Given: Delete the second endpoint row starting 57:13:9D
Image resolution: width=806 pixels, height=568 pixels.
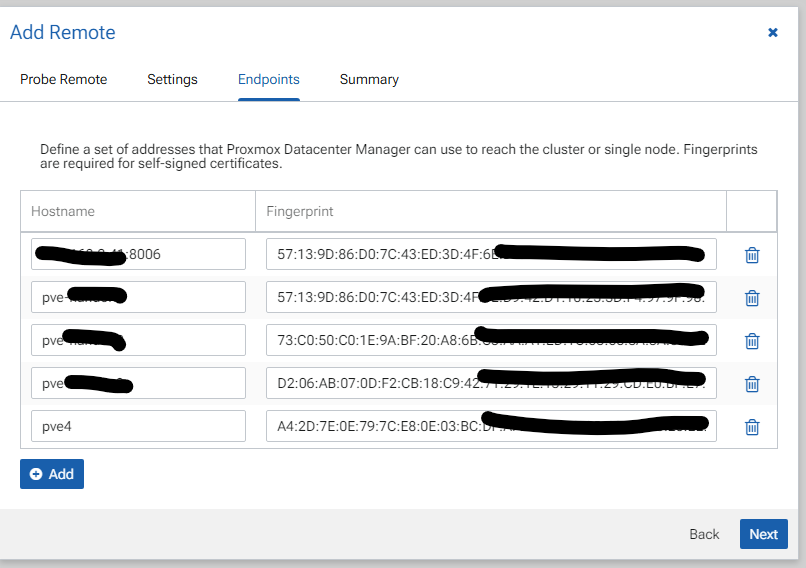Looking at the screenshot, I should click(x=752, y=298).
